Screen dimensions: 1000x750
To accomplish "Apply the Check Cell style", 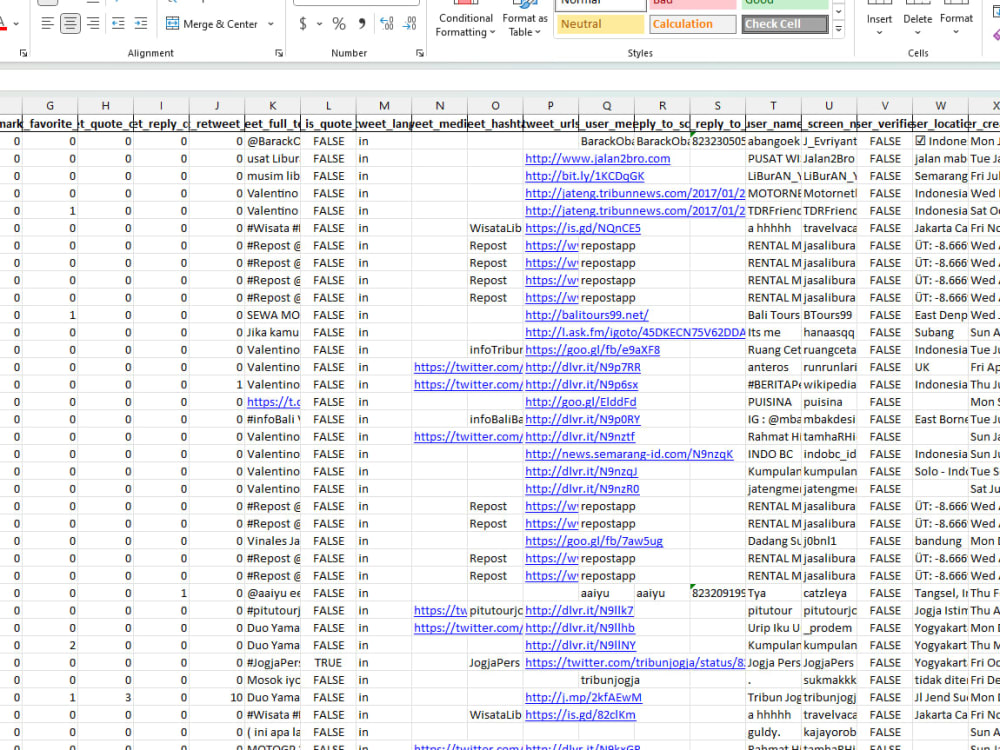I will pyautogui.click(x=785, y=24).
